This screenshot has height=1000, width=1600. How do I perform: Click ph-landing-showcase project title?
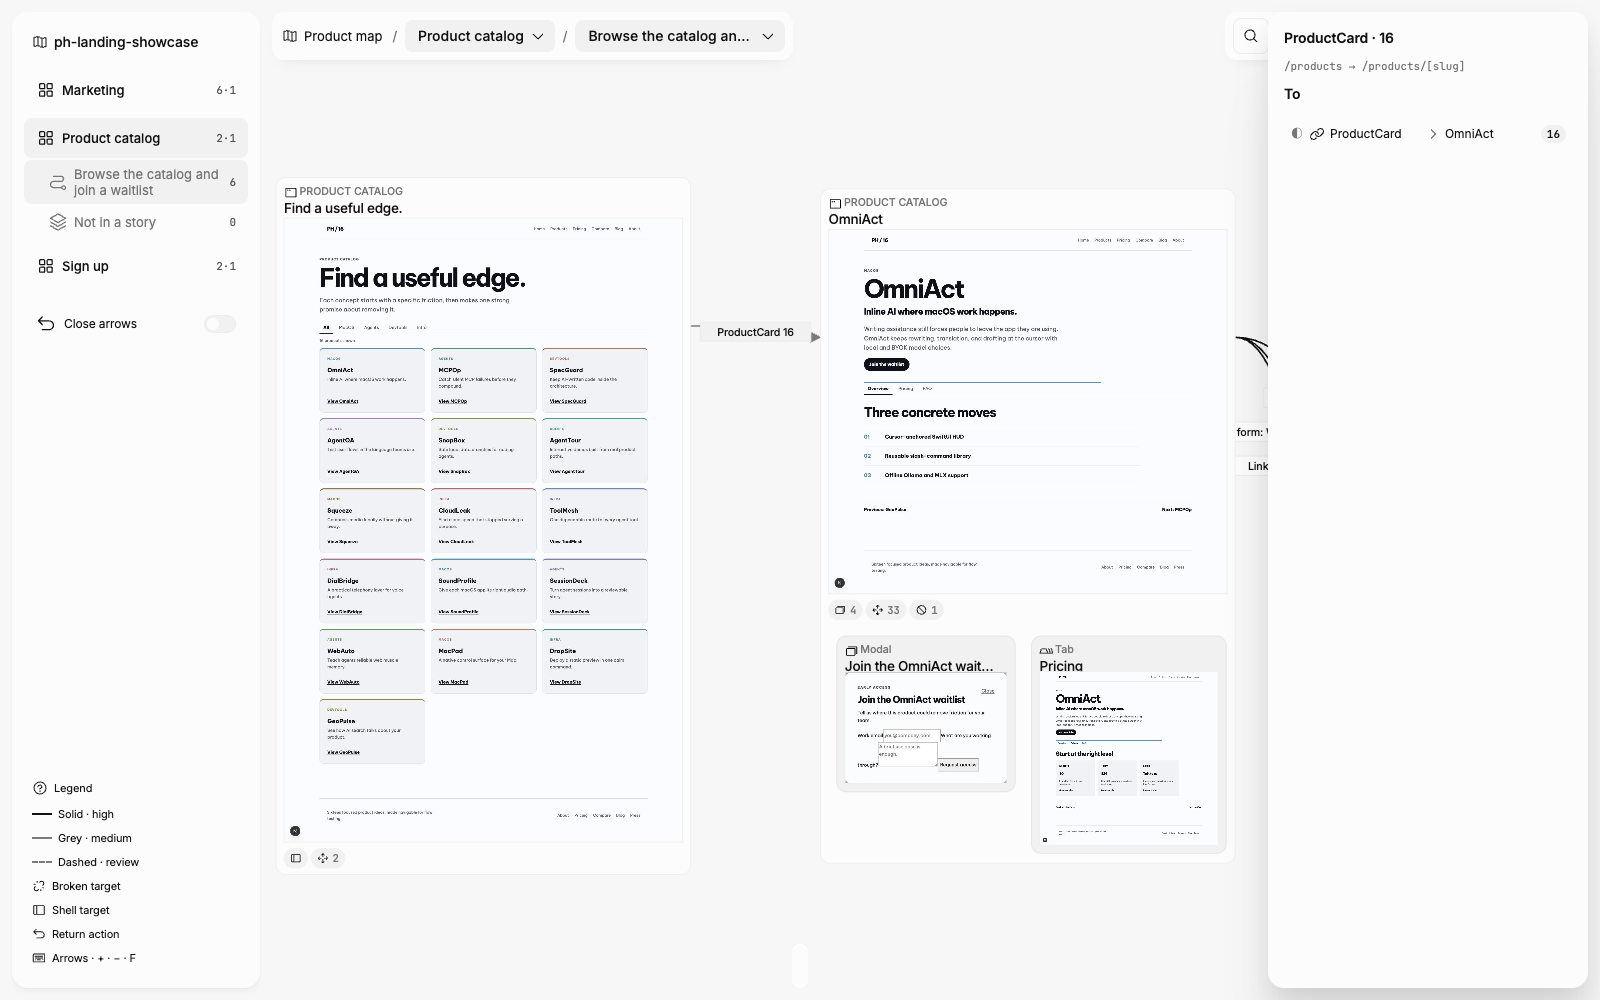[x=126, y=42]
